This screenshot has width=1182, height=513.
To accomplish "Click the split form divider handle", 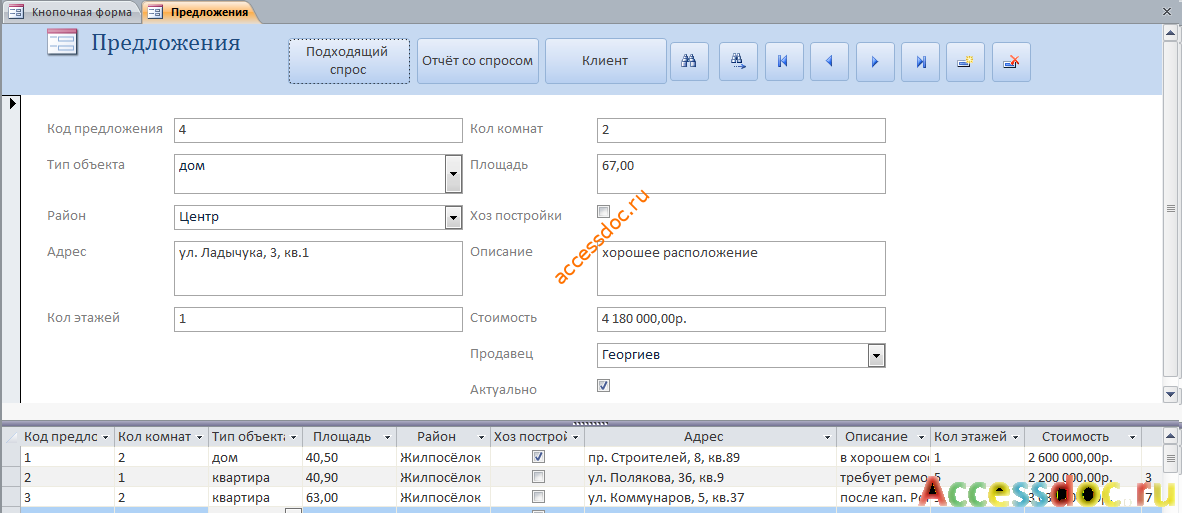I will point(591,423).
